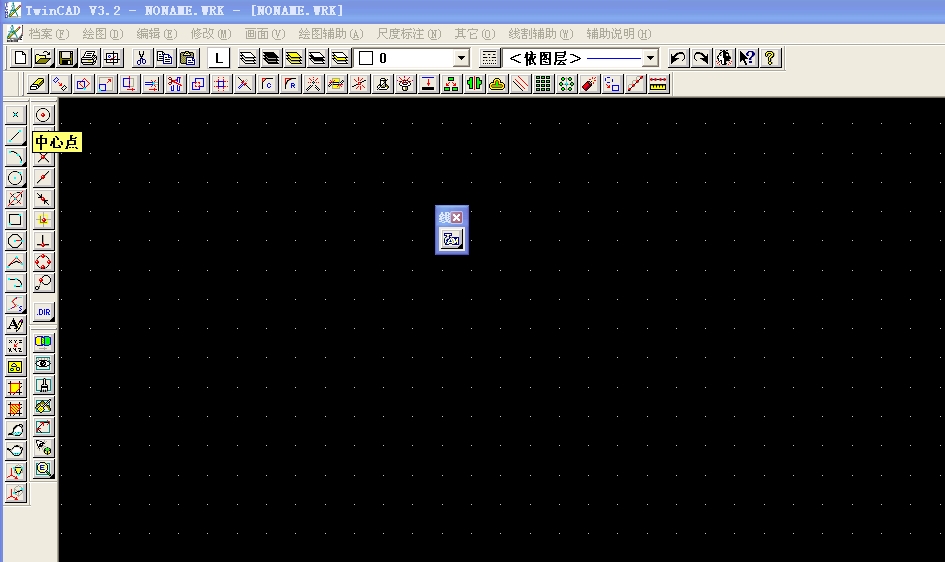Click the icon inside floating 线 palette
Screen dimensions: 945x562
point(451,239)
